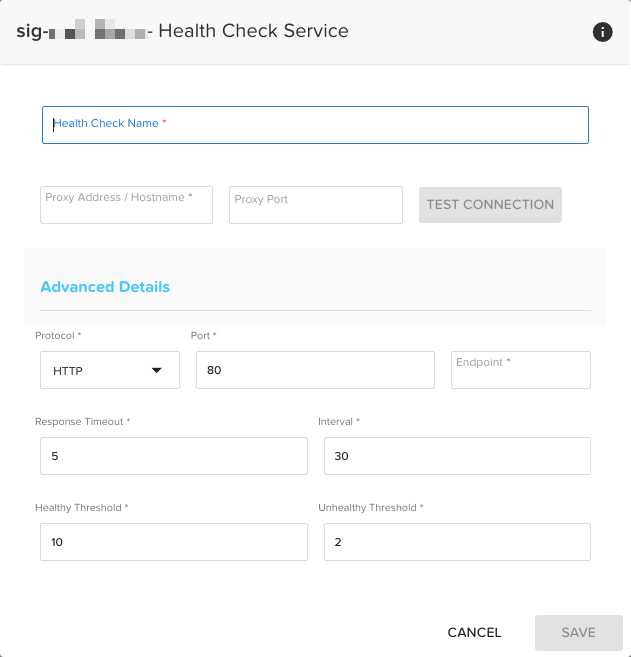Screen dimensions: 631x657
Task: Click the Health Check Service dialog title
Action: pyautogui.click(x=253, y=31)
